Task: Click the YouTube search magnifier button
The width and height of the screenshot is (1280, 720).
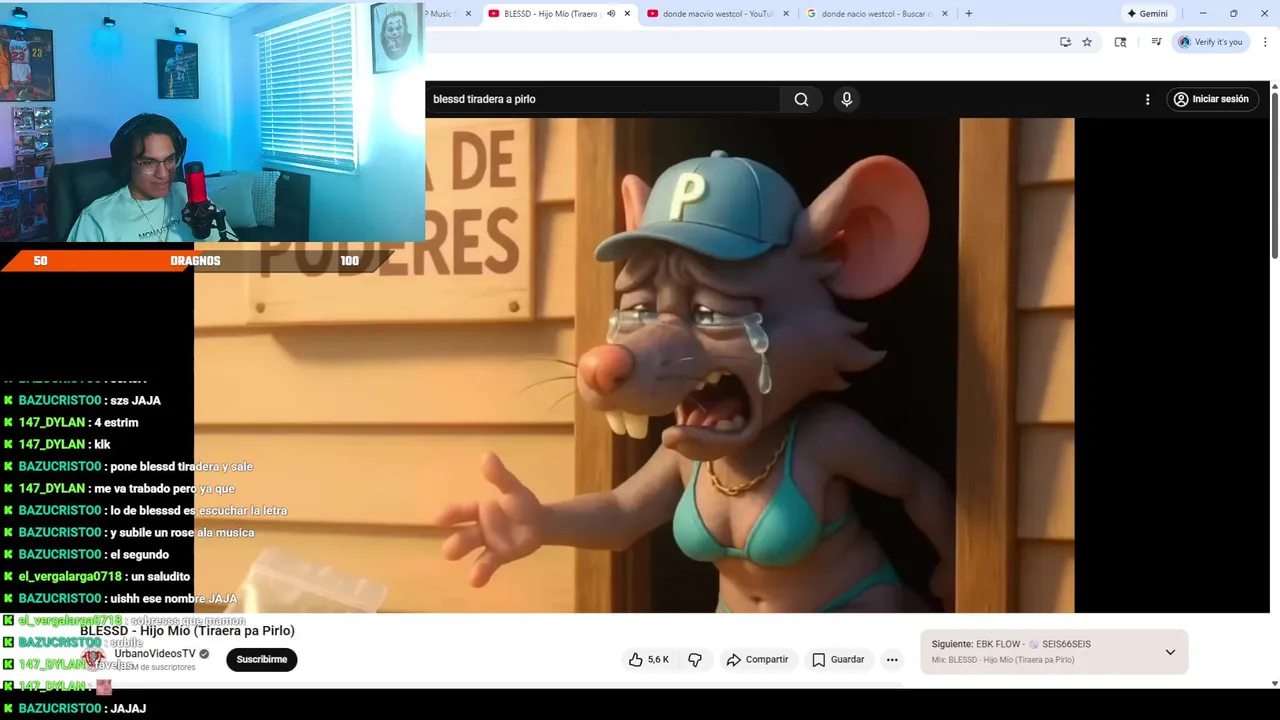Action: [x=801, y=99]
